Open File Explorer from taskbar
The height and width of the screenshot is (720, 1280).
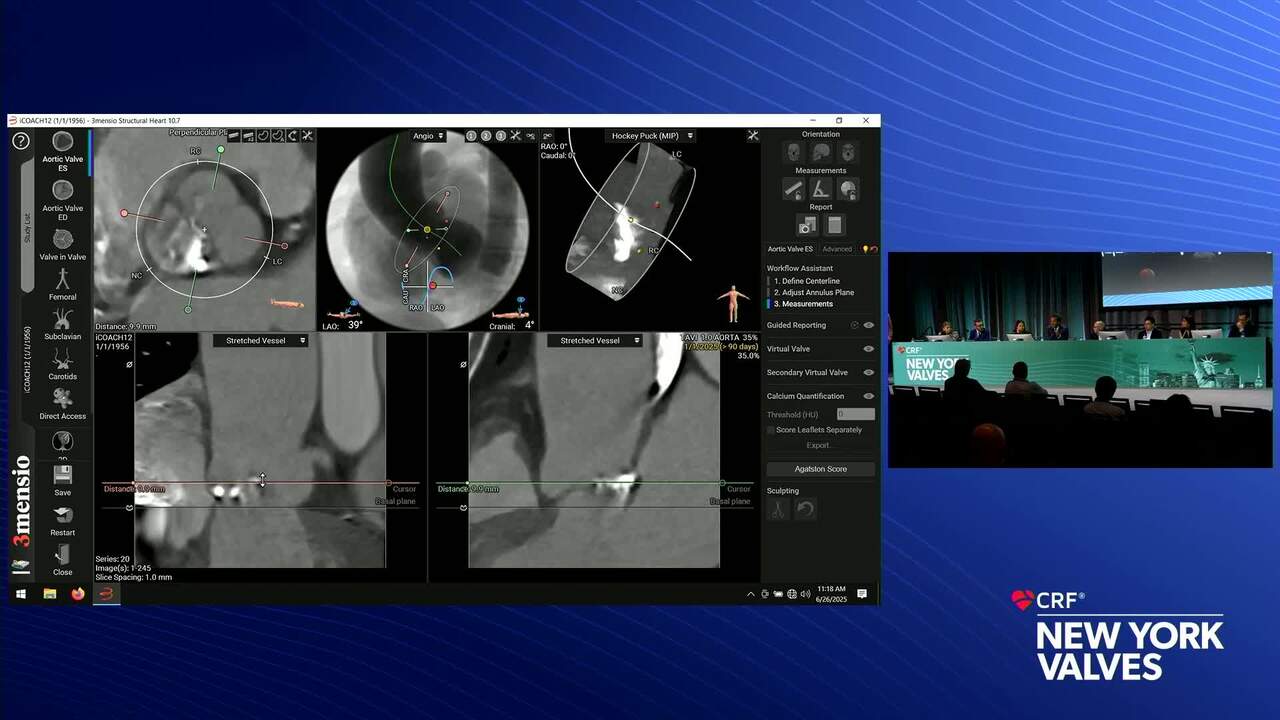[49, 594]
